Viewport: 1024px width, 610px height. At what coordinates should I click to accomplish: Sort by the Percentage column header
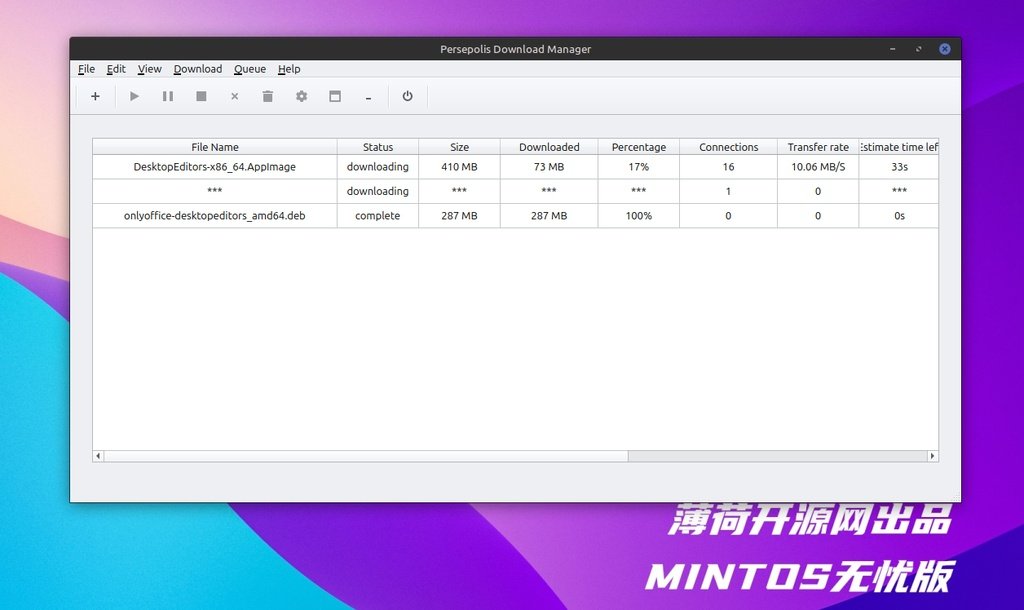pos(639,147)
